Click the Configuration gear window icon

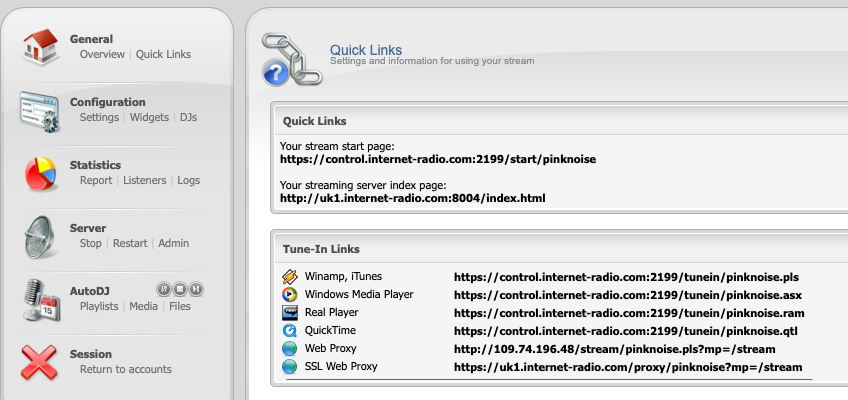[x=40, y=110]
